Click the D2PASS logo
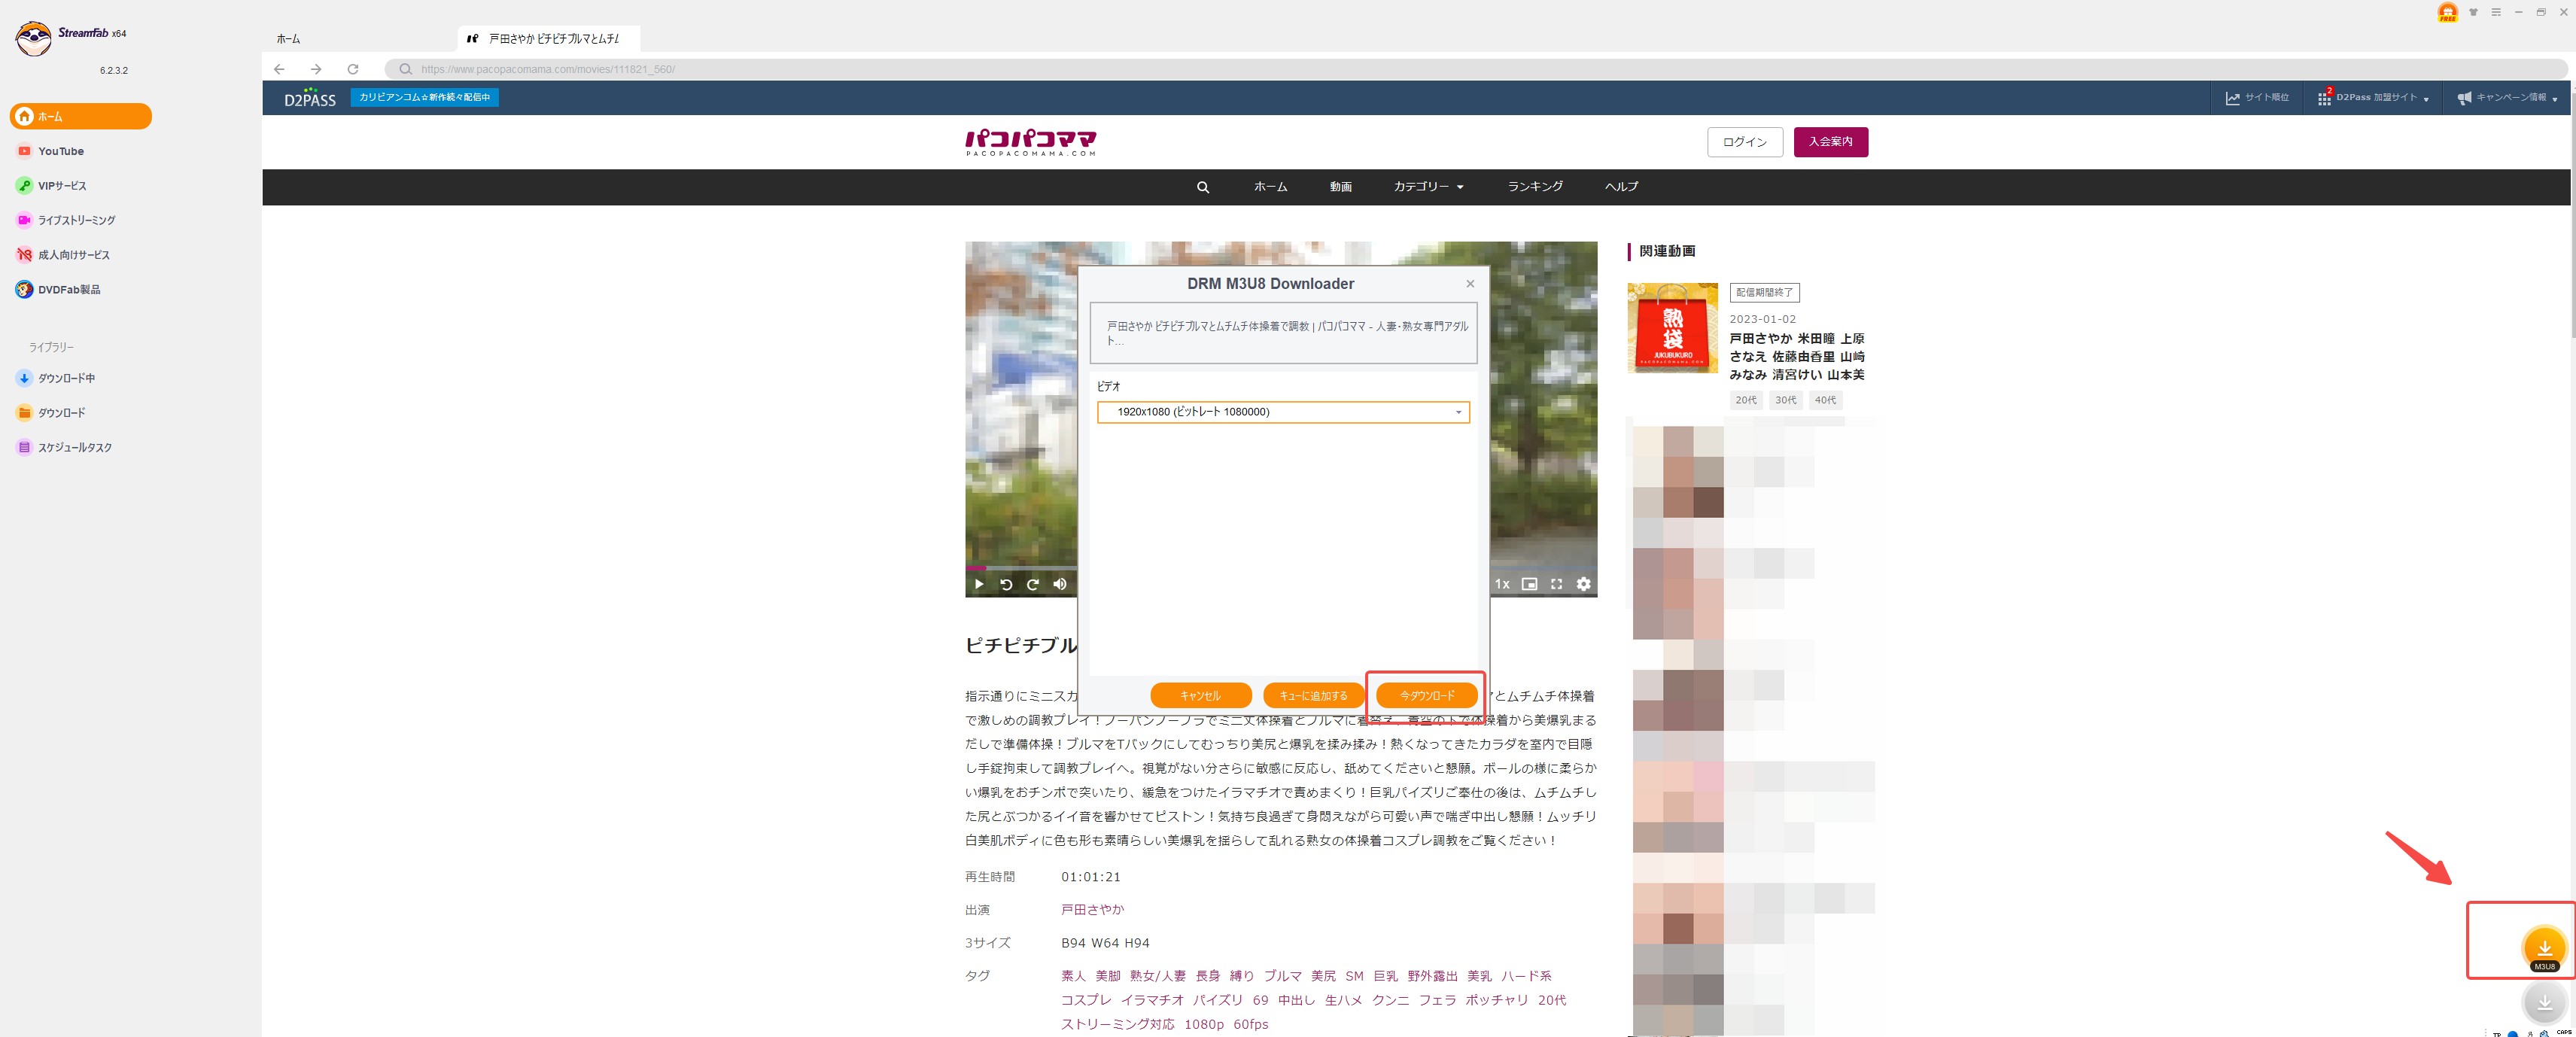The image size is (2576, 1037). coord(310,98)
